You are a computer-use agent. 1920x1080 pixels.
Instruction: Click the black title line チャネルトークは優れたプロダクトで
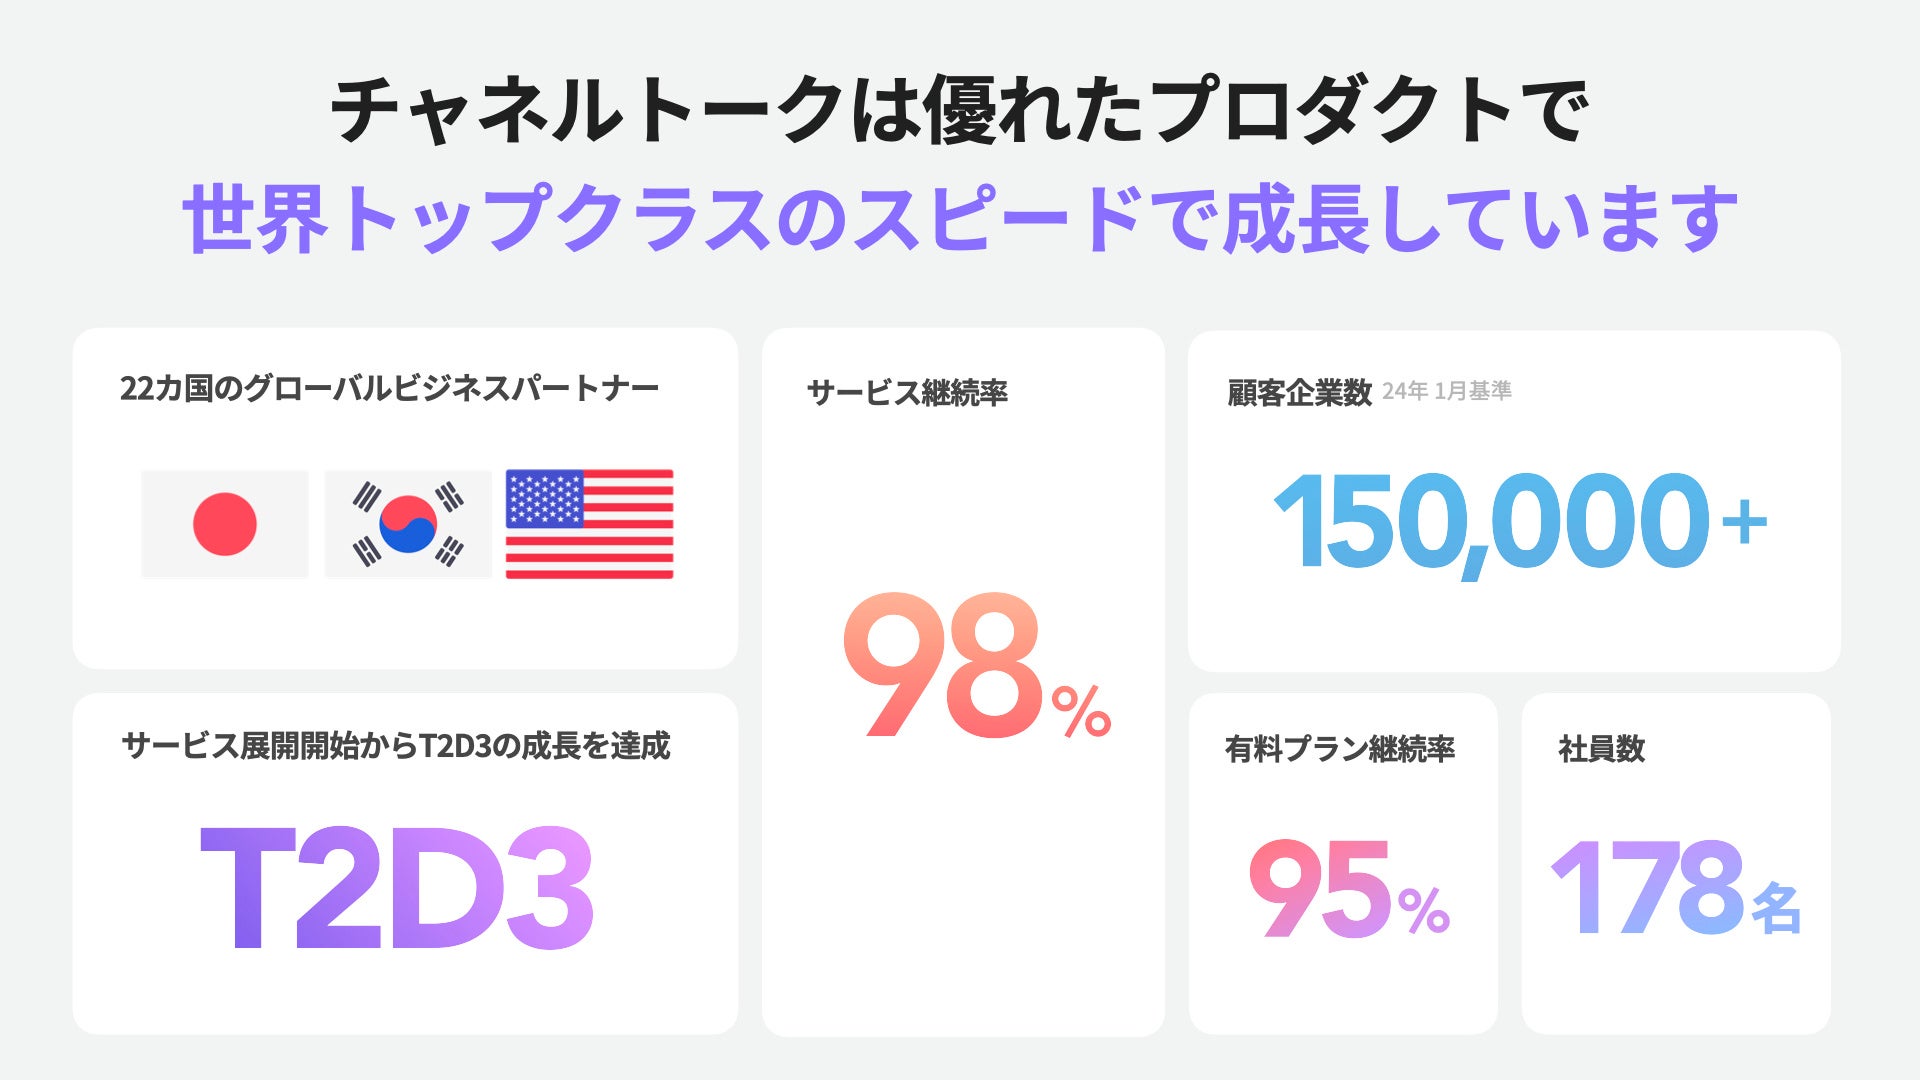click(959, 110)
